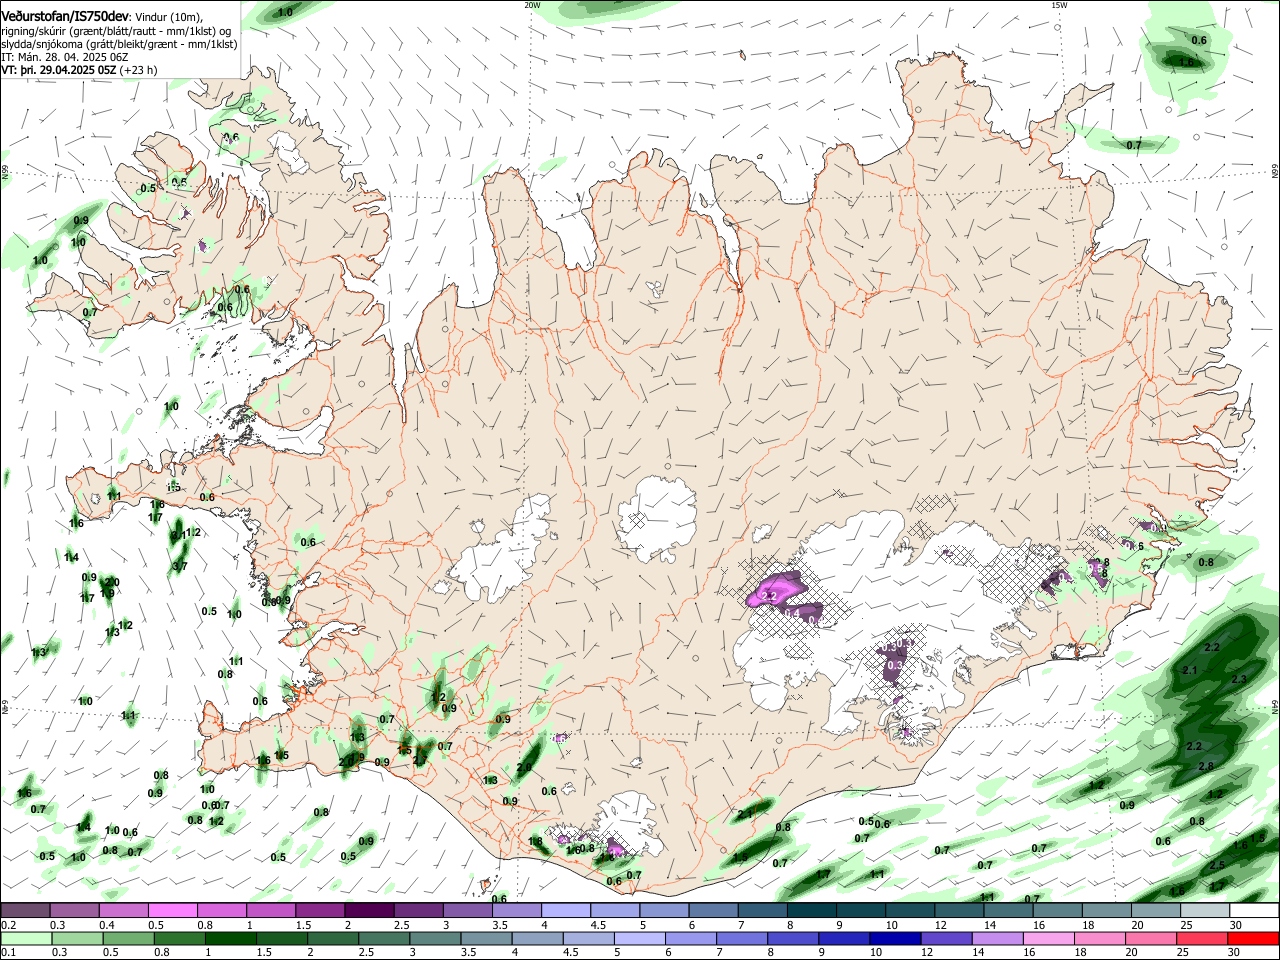The width and height of the screenshot is (1280, 960).
Task: Select the light pink swatch at 16 in the bottom legend row
Action: point(1049,939)
